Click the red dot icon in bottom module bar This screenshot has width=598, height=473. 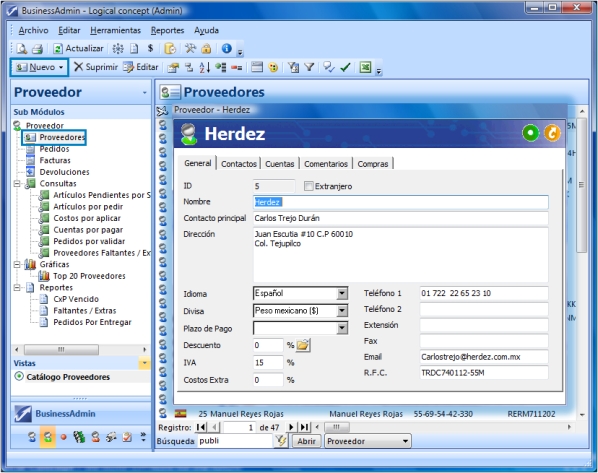click(x=63, y=437)
